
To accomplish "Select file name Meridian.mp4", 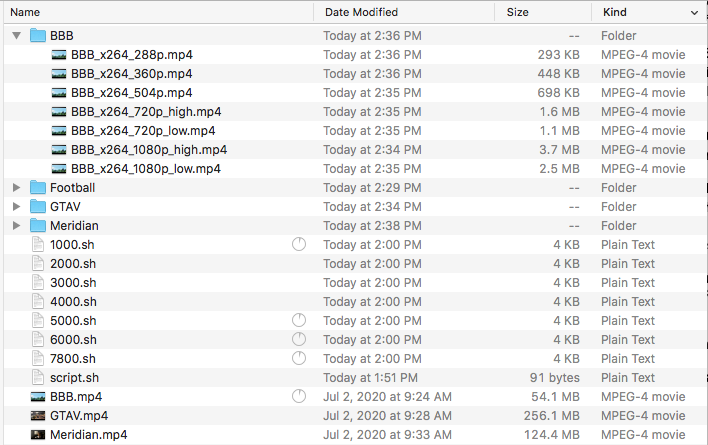I will click(x=88, y=435).
